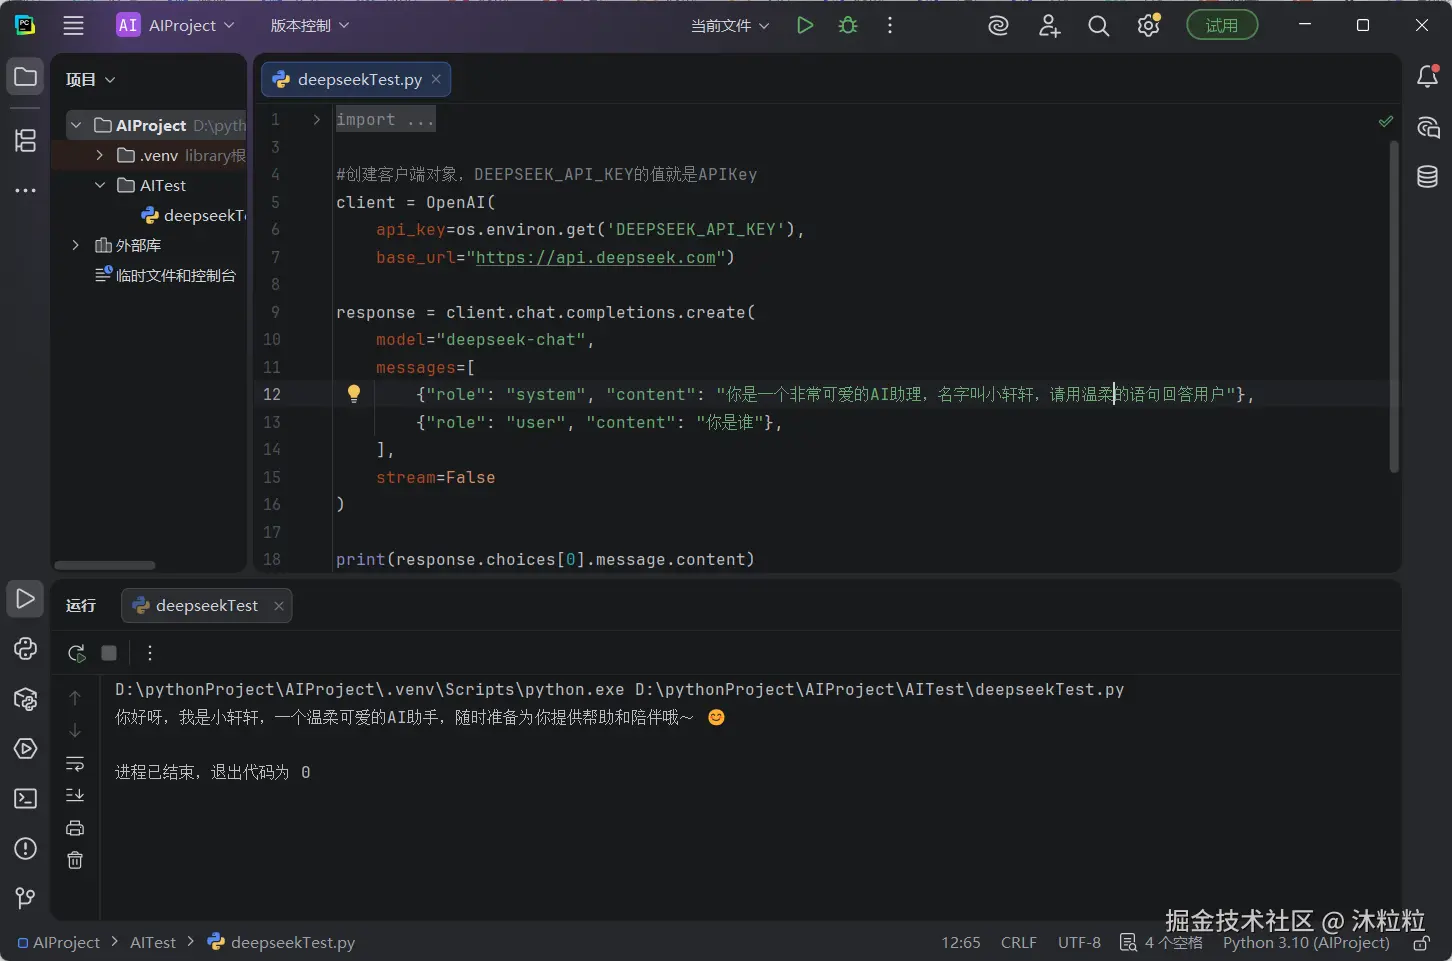This screenshot has height=961, width=1452.
Task: Change CRLF line separator setting
Action: pos(1019,943)
